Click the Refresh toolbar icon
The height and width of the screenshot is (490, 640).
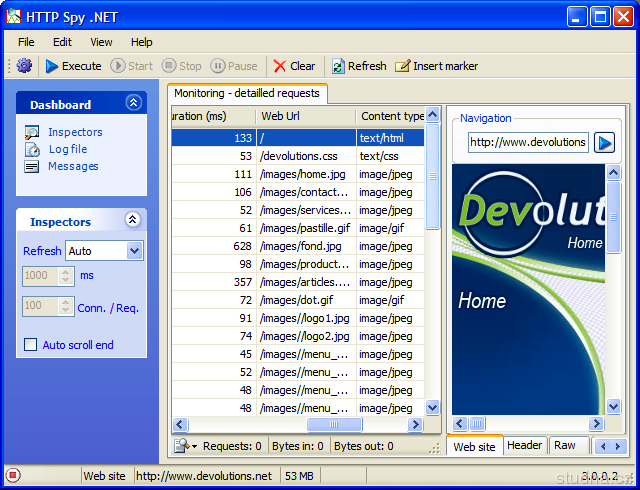pyautogui.click(x=338, y=66)
